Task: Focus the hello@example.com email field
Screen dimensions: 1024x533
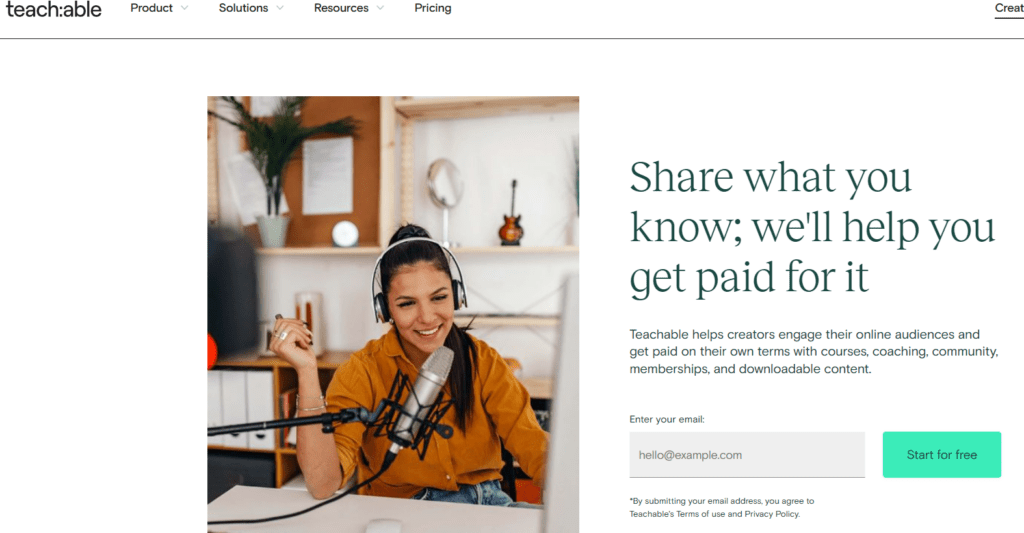Action: pyautogui.click(x=747, y=455)
